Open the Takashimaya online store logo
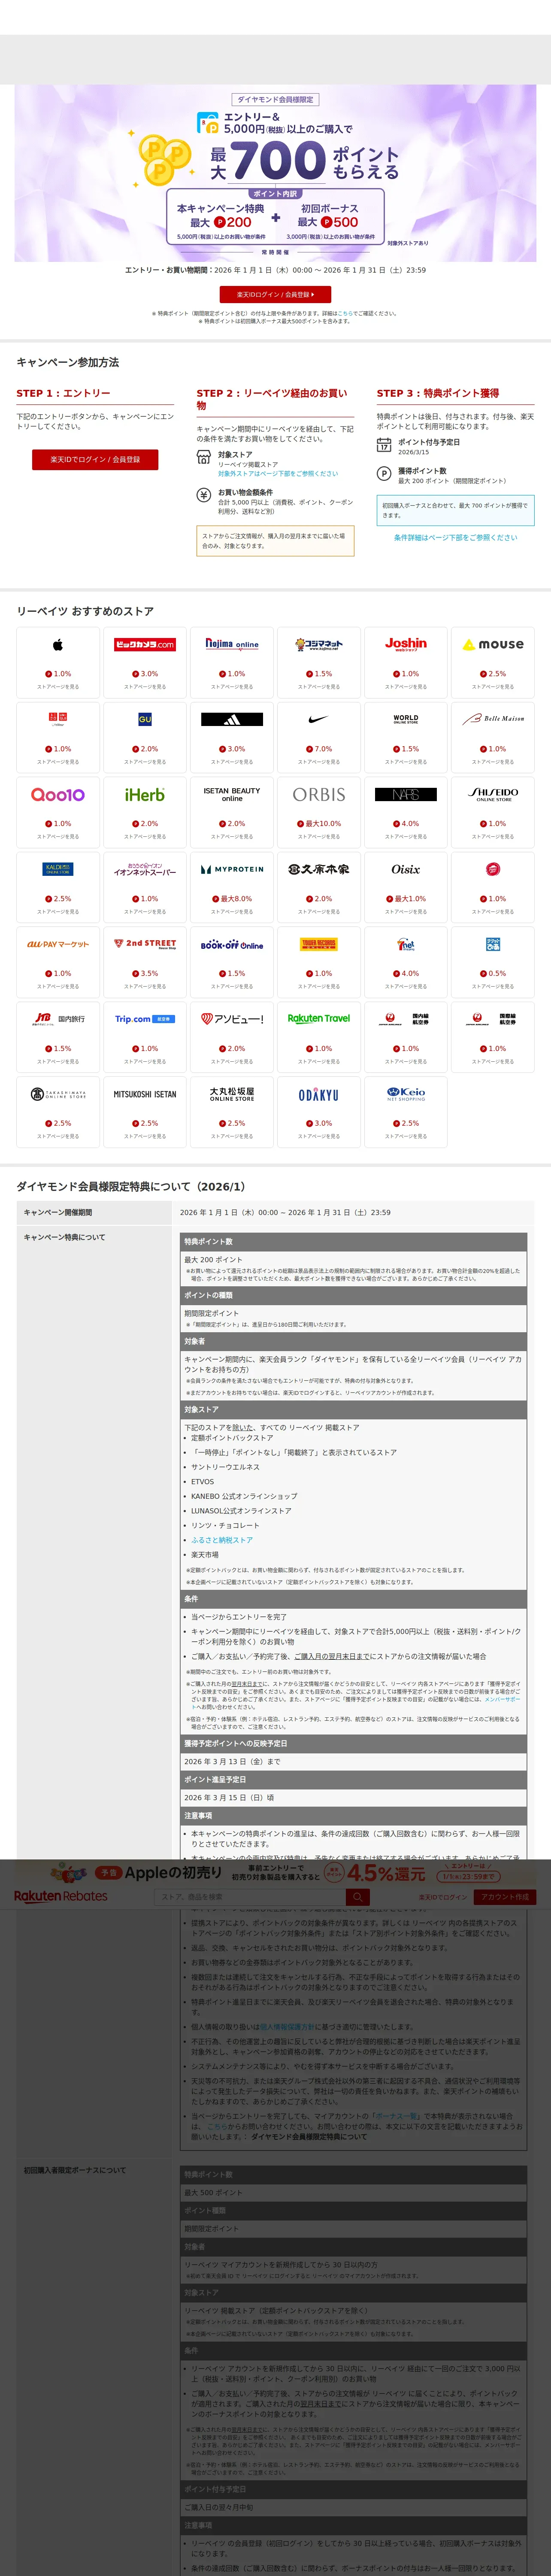 [x=58, y=1094]
